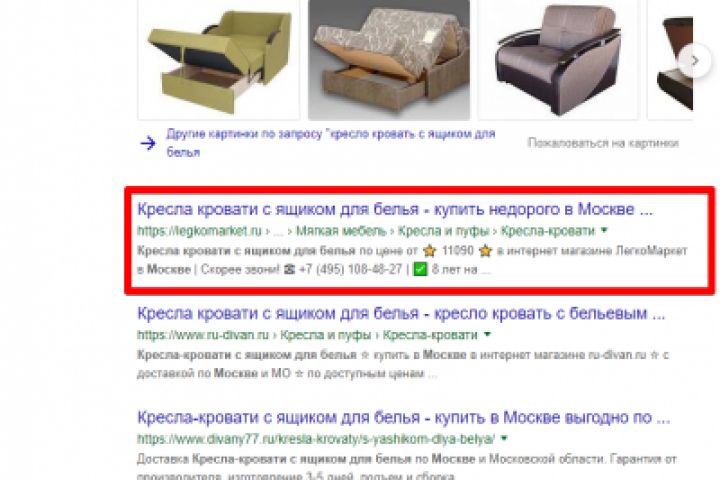Click the www.ru-divan.ru green URL
Screen dimensions: 720x480
click(202, 335)
